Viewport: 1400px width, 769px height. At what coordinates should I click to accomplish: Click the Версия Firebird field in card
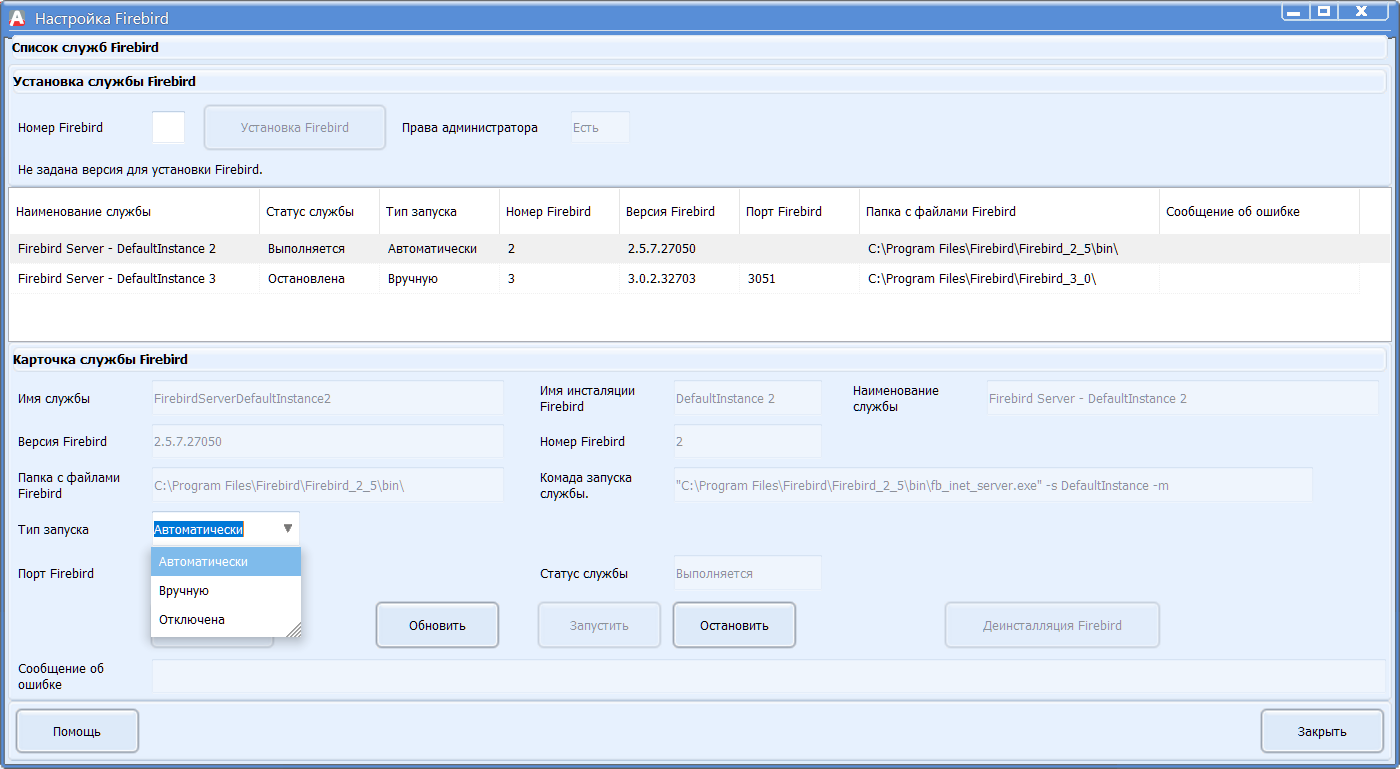[327, 441]
